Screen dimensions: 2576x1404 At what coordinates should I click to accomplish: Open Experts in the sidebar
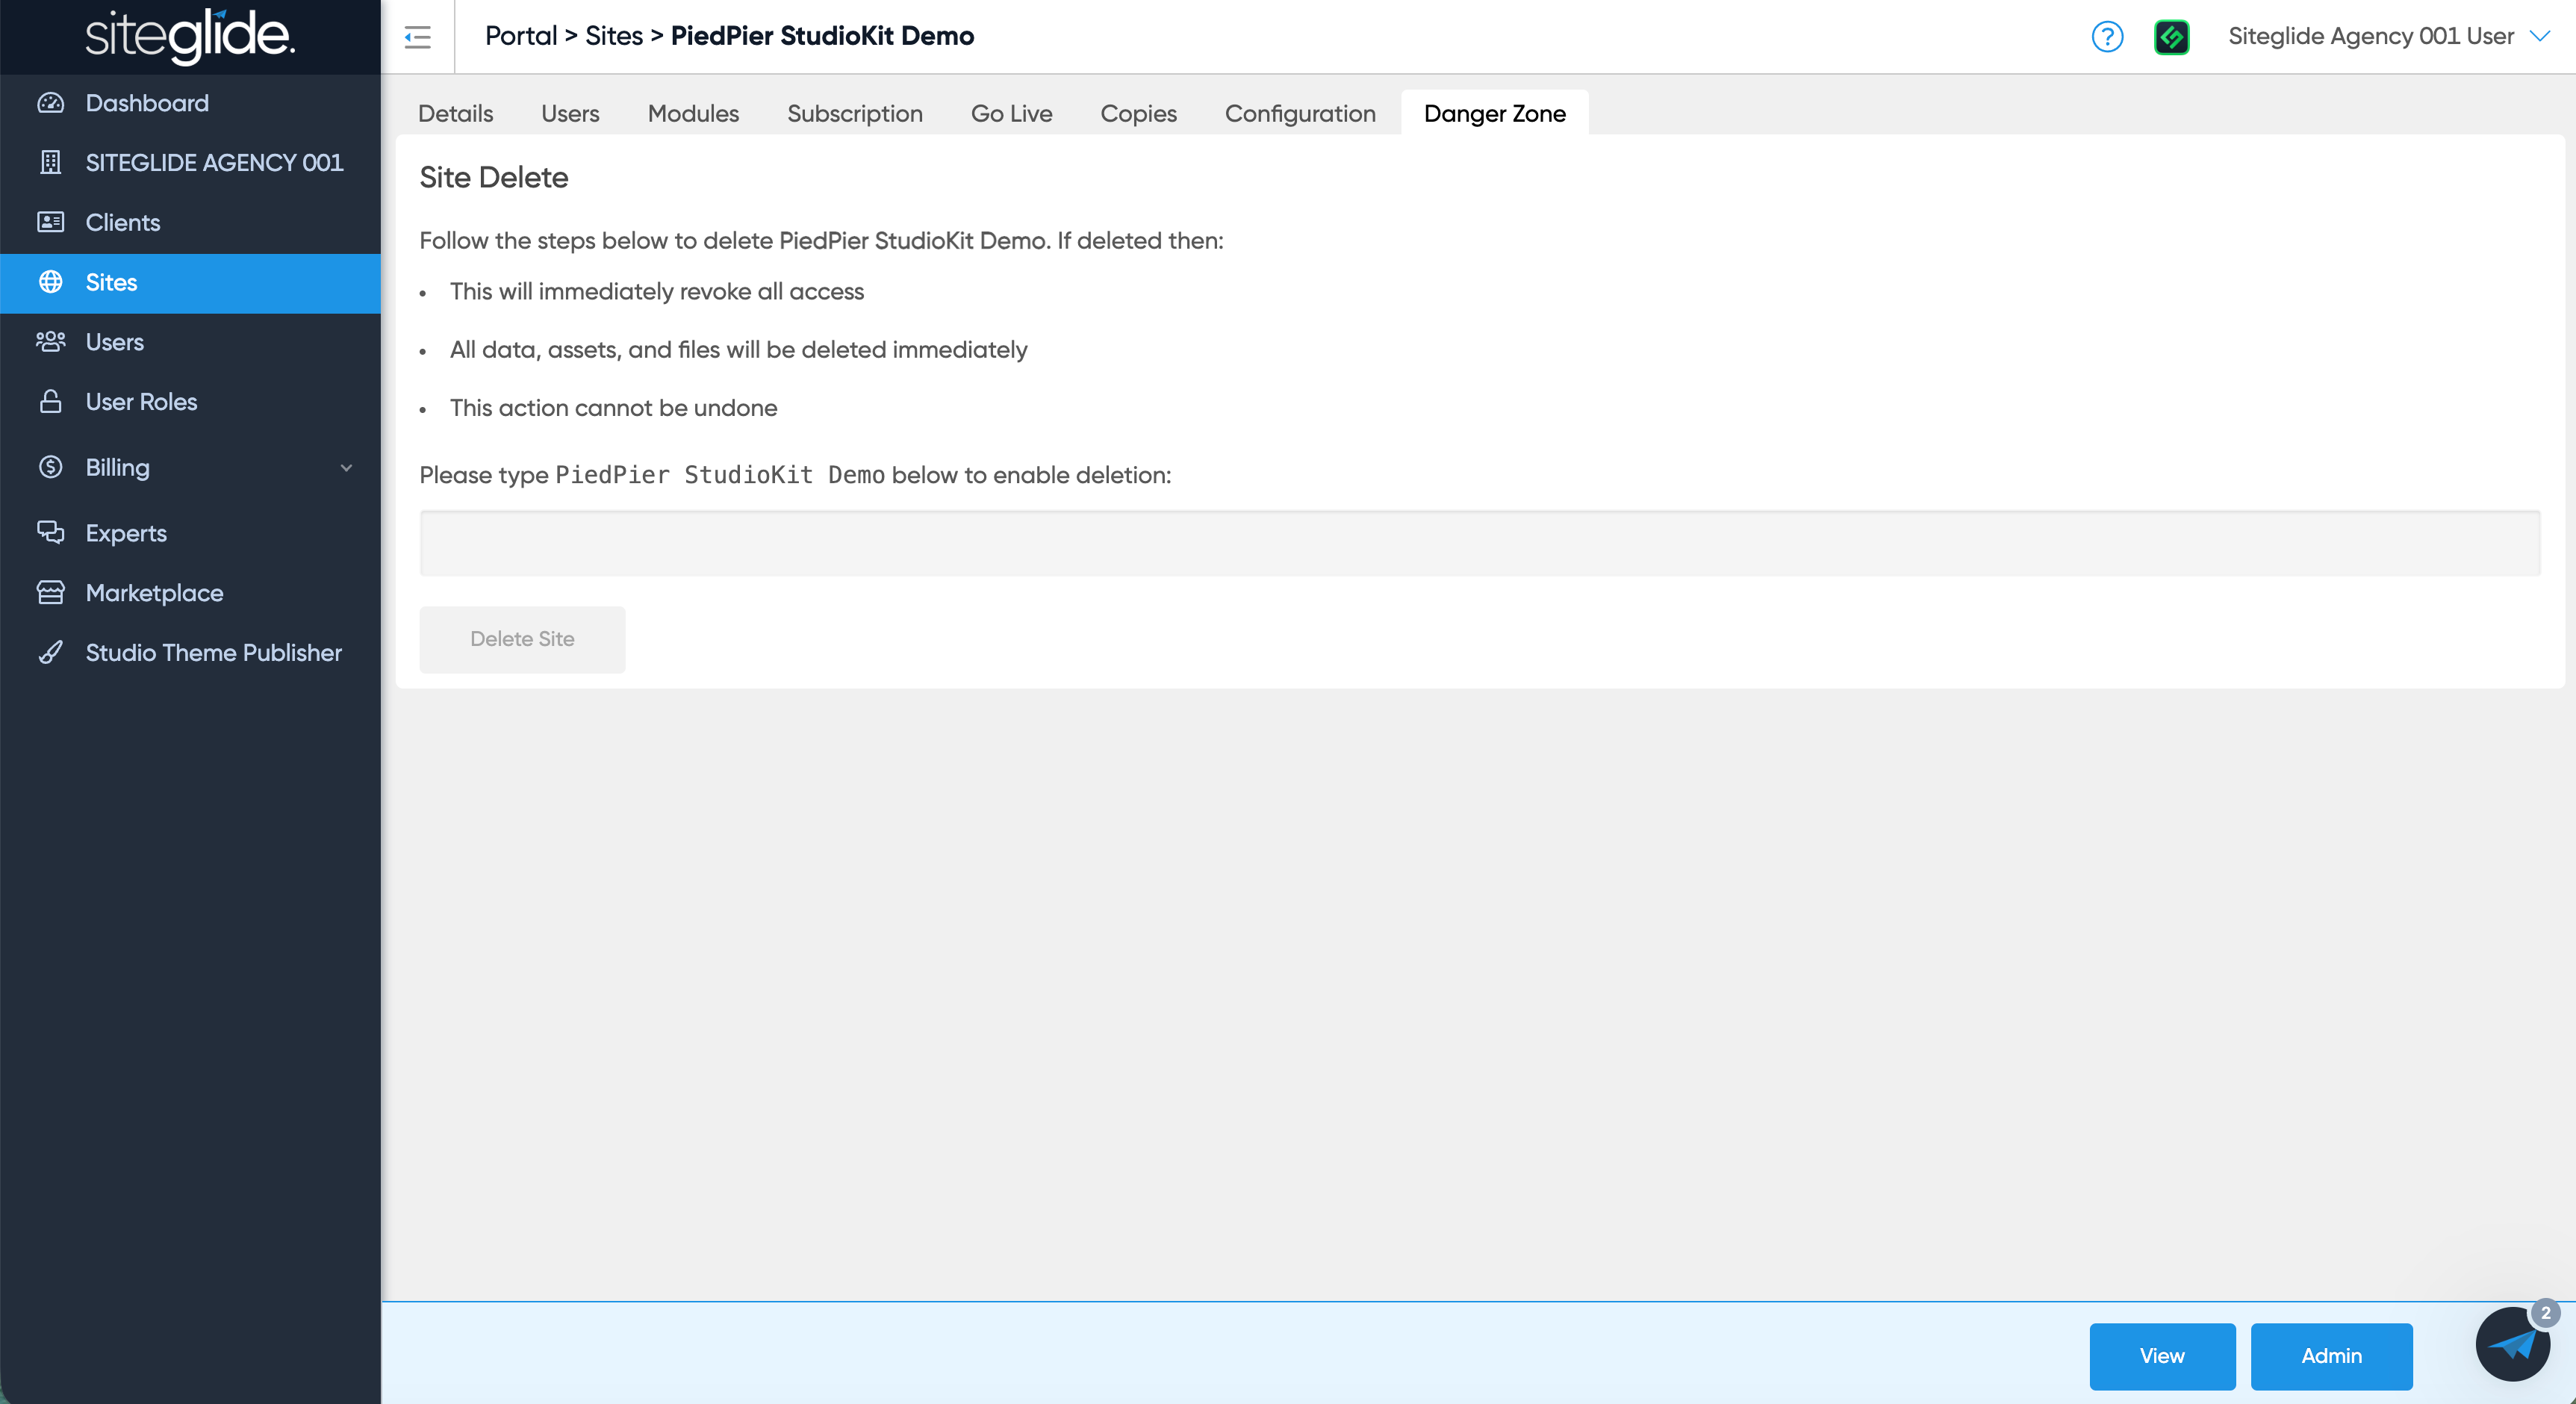[190, 533]
